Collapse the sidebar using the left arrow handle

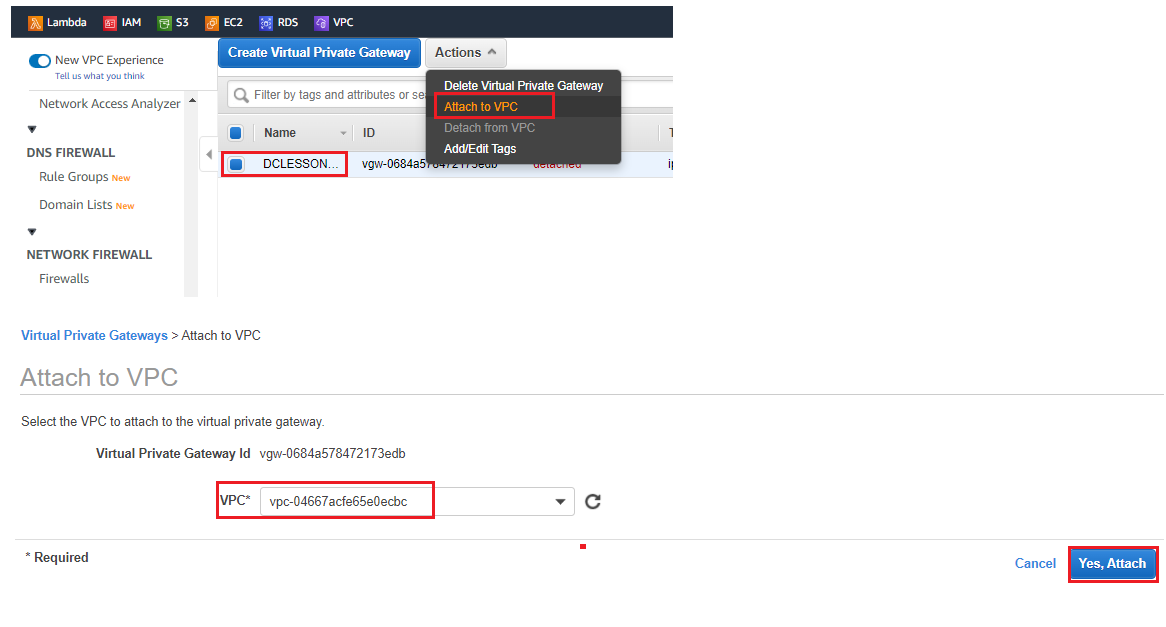tap(209, 155)
